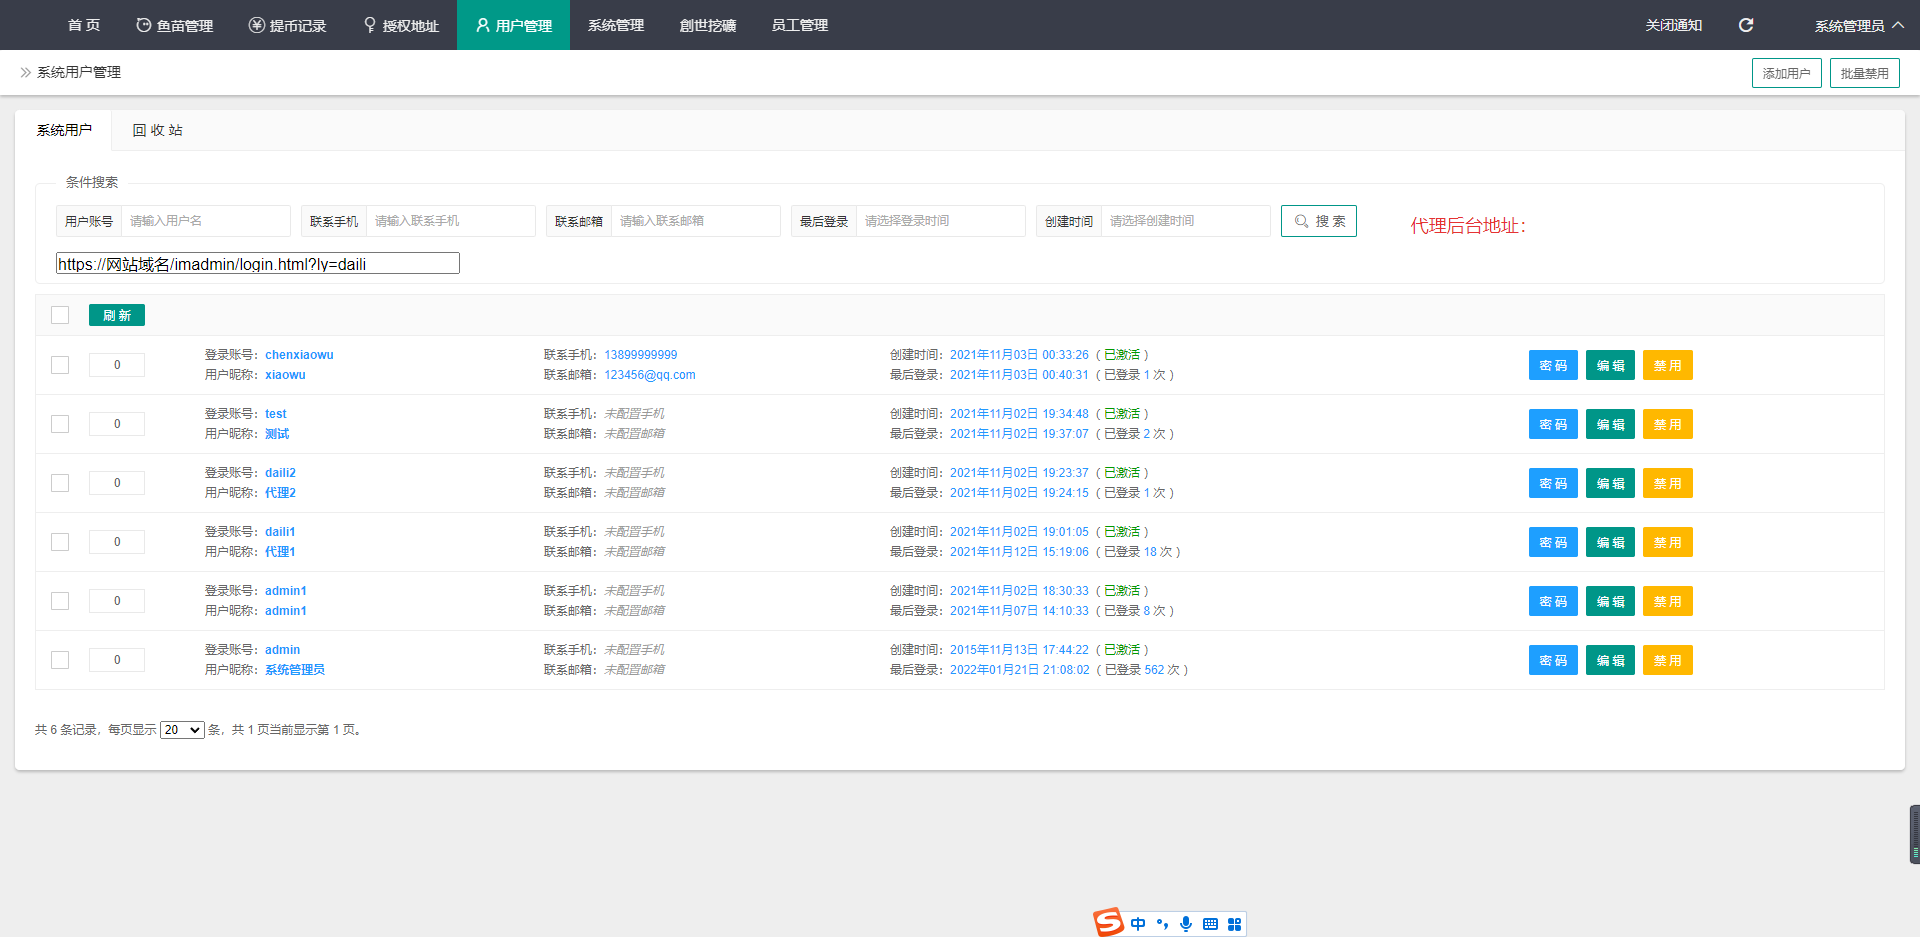Check the checkbox for user chenxiaowu
The height and width of the screenshot is (937, 1920).
pyautogui.click(x=60, y=365)
